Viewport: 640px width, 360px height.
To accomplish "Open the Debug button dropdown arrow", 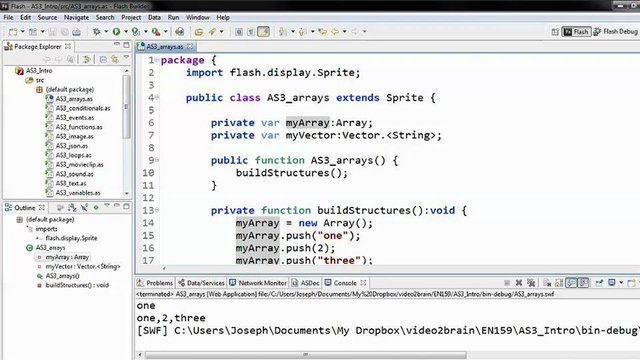I will (x=106, y=31).
